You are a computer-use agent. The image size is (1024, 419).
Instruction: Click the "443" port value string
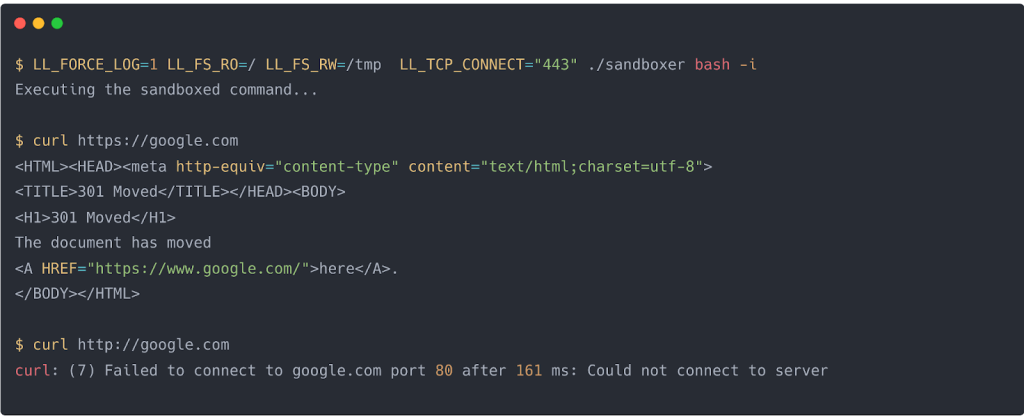point(557,65)
